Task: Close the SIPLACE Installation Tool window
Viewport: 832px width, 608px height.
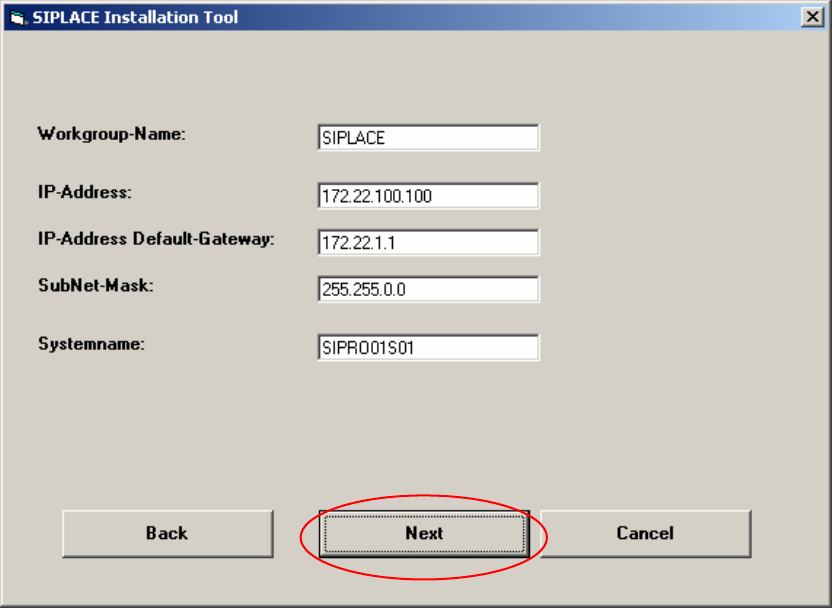Action: coord(812,17)
